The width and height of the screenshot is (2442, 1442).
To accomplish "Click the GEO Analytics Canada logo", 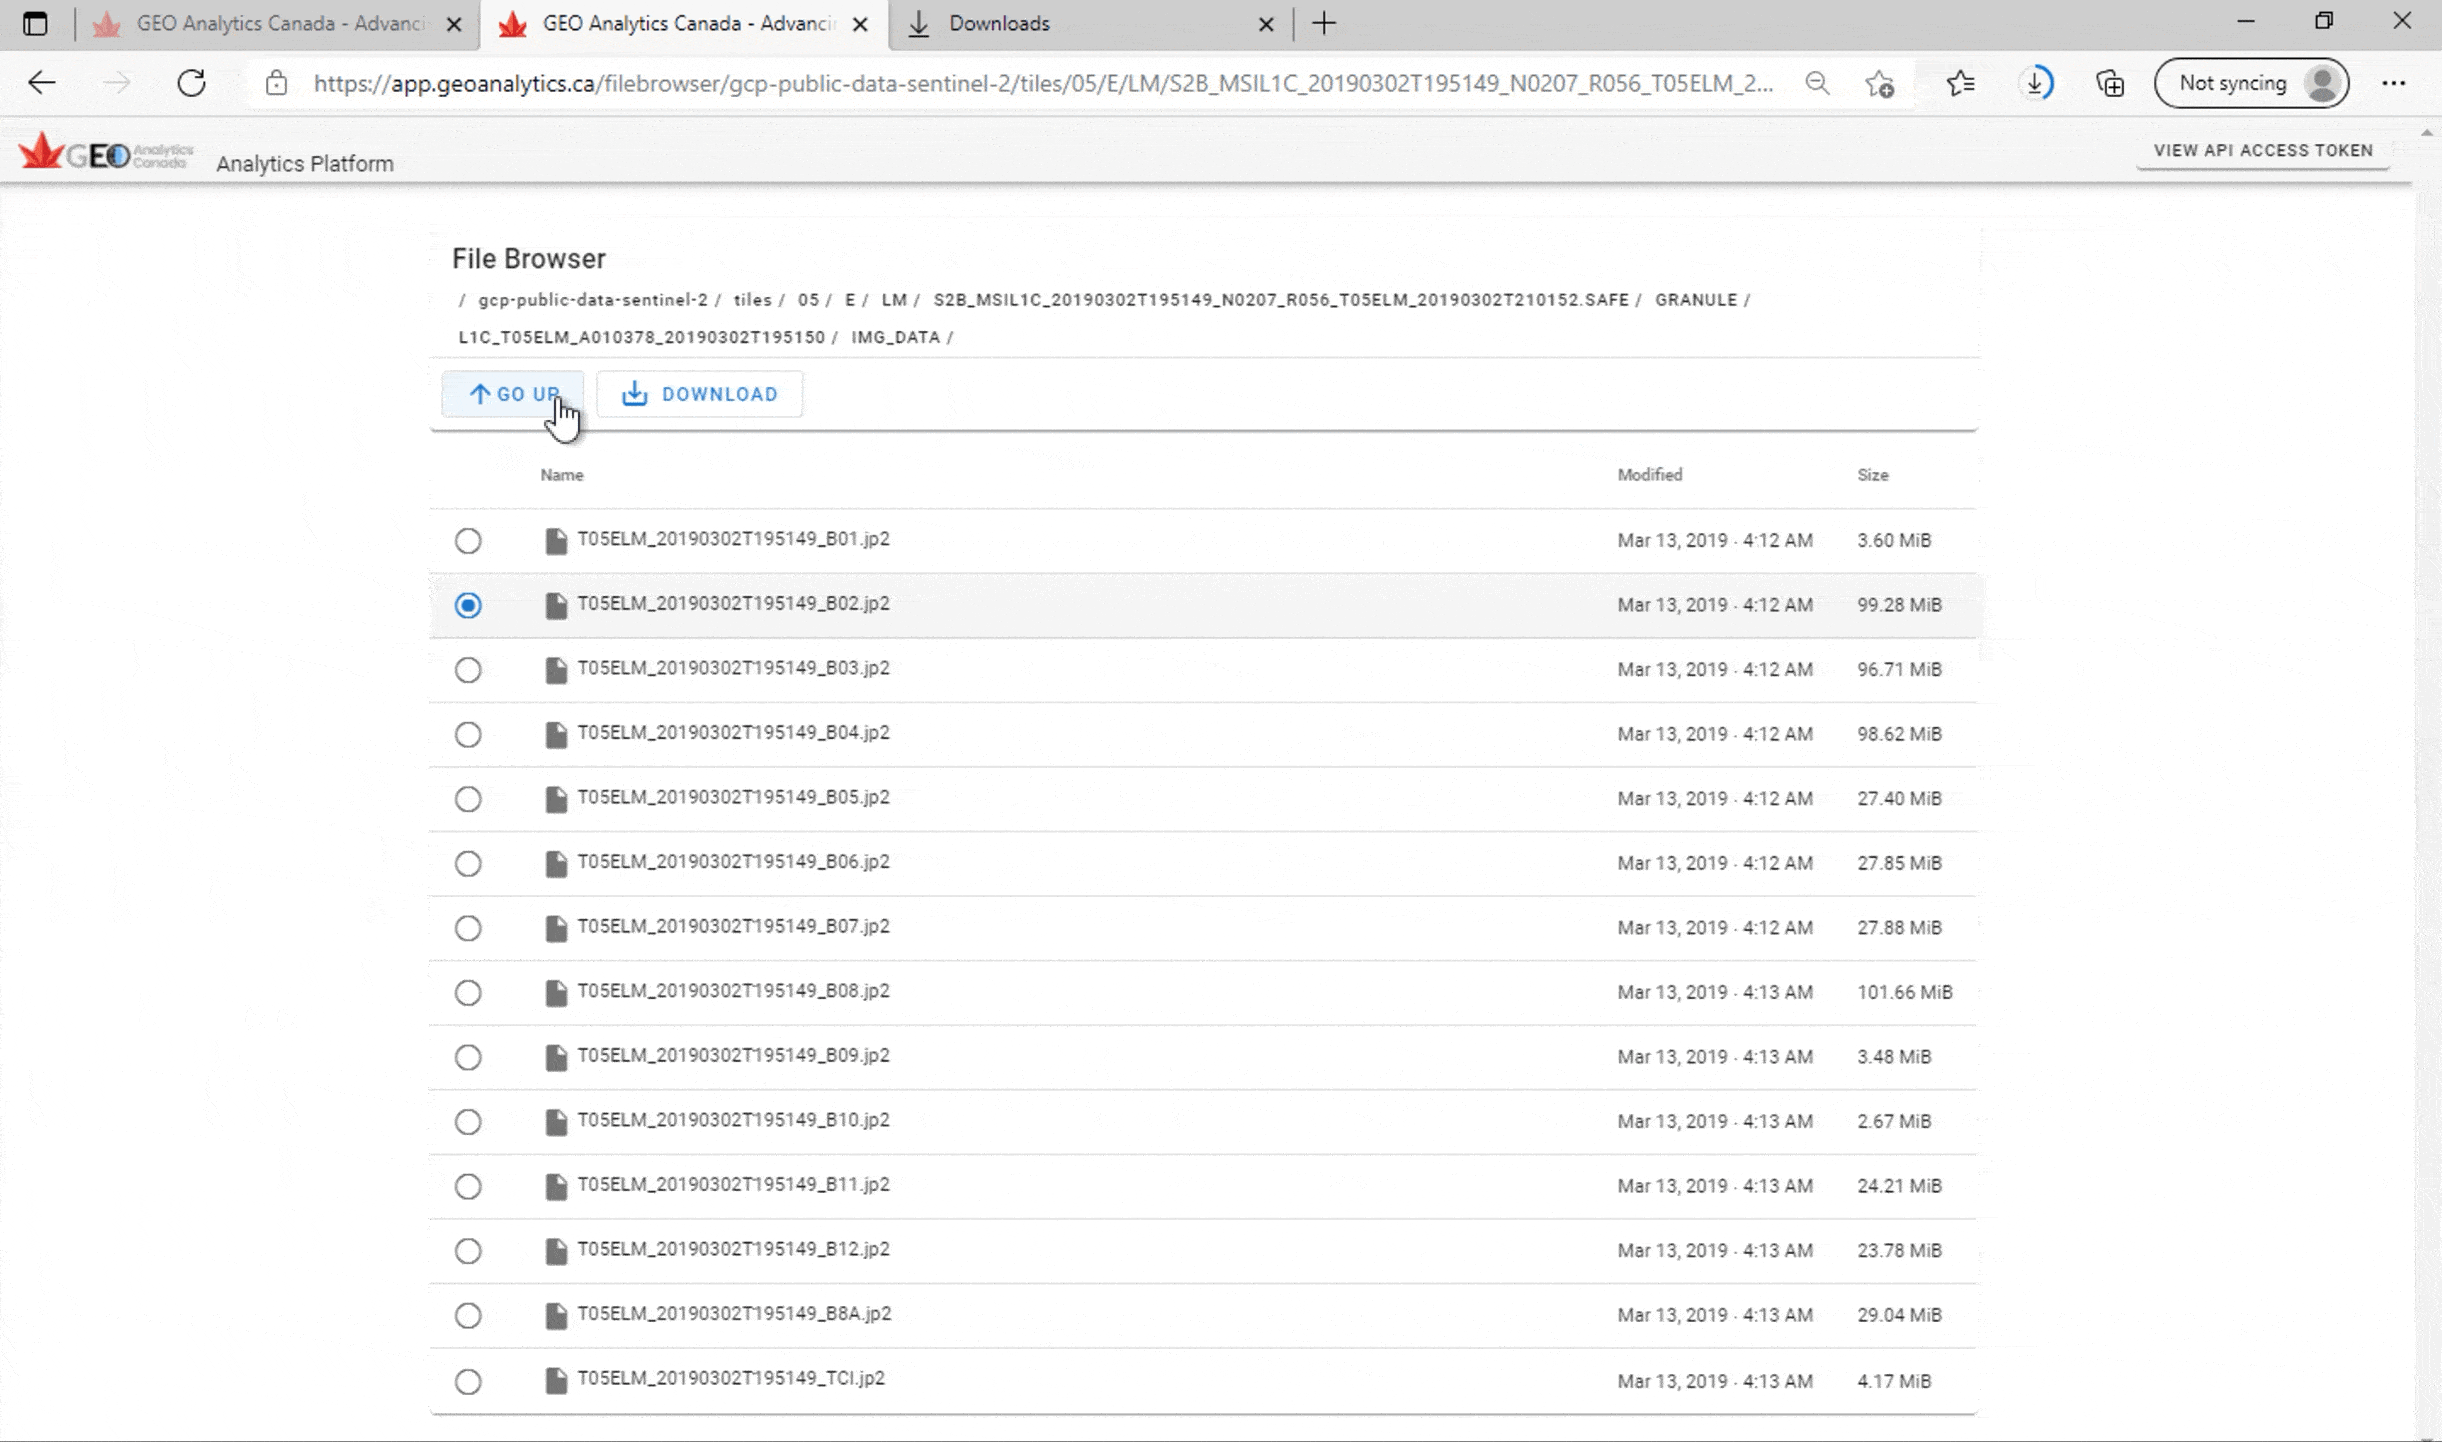I will click(106, 153).
